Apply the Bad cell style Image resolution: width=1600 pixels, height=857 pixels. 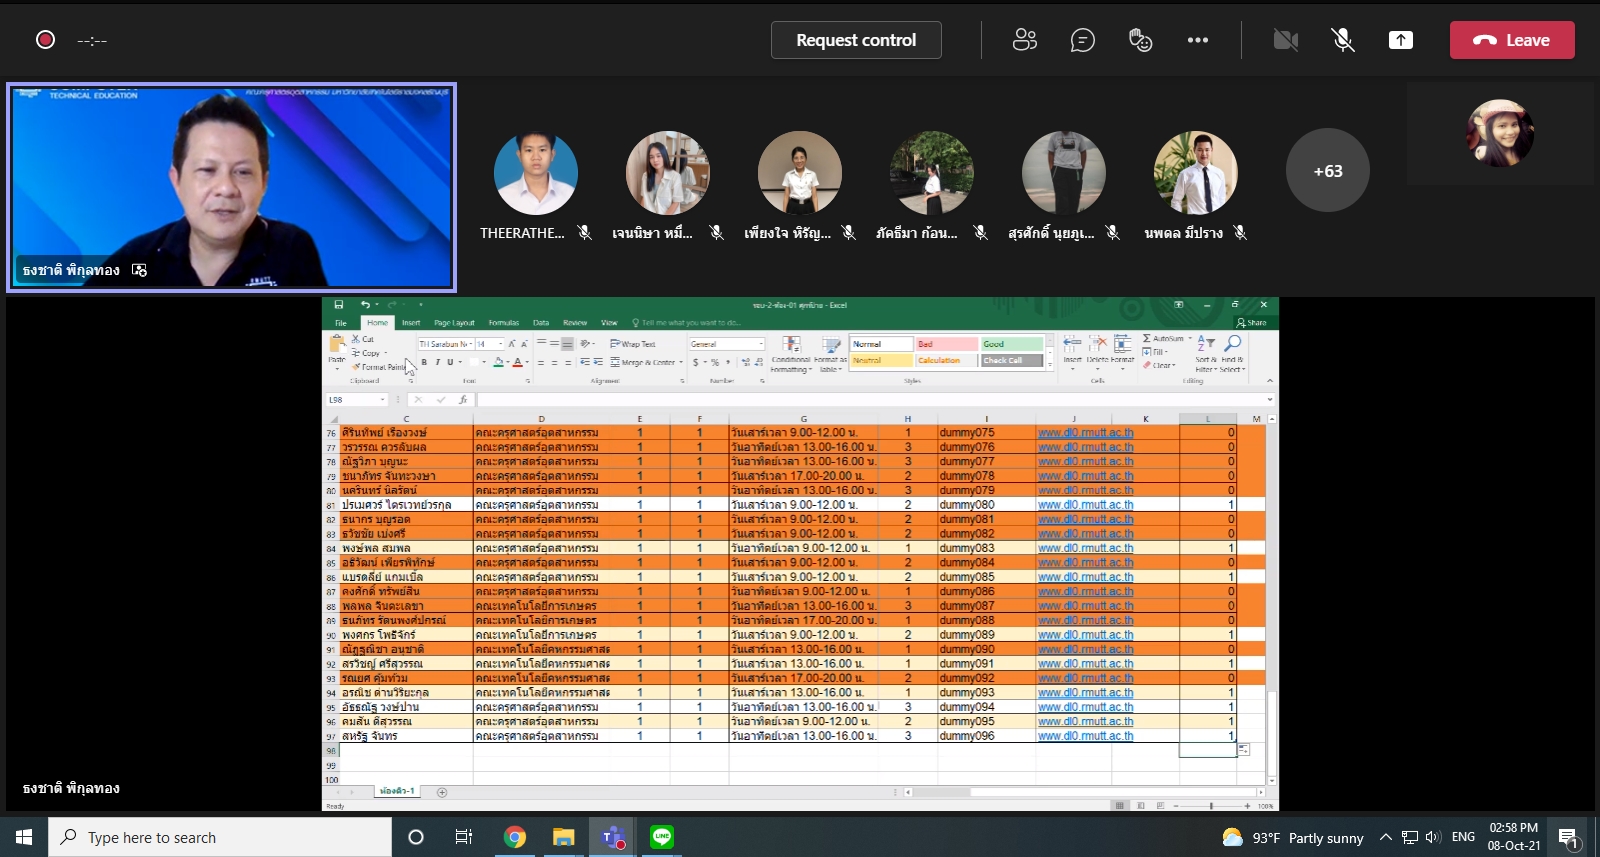coord(946,344)
